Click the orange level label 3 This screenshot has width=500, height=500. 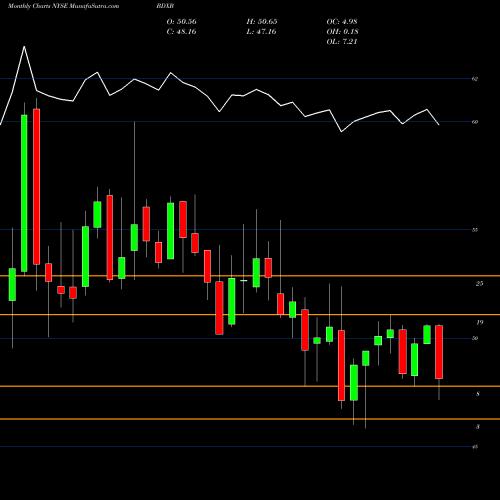point(478,427)
